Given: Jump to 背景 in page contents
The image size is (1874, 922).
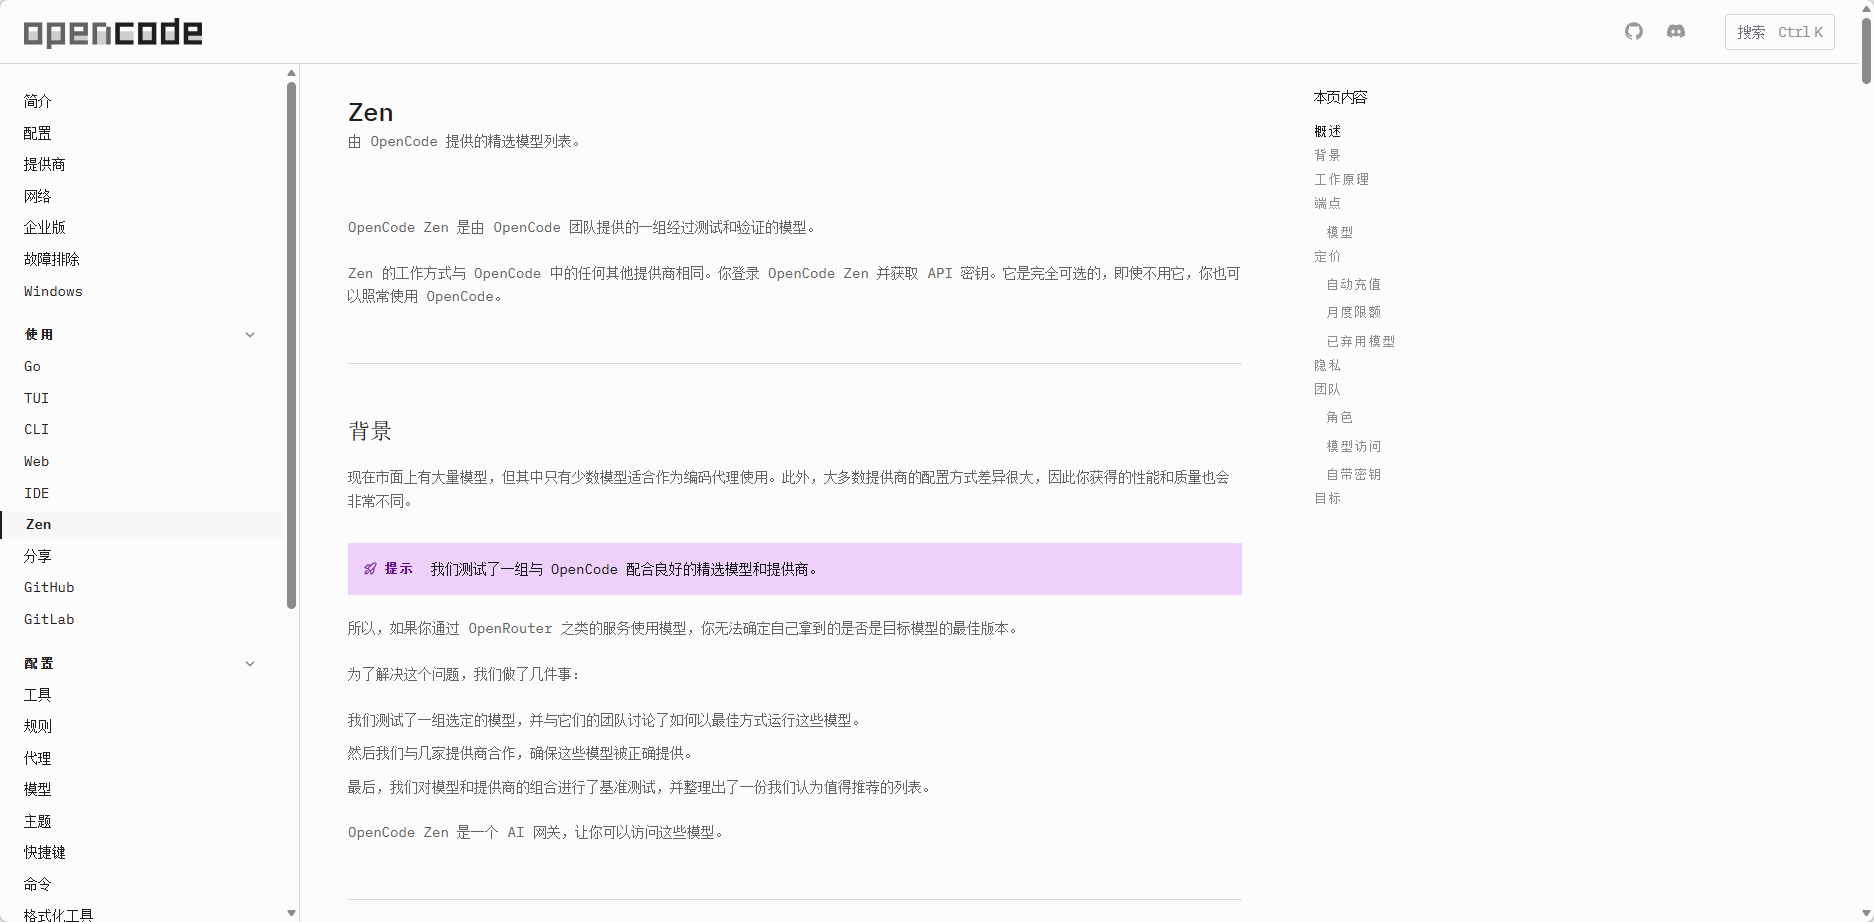Looking at the screenshot, I should 1328,155.
